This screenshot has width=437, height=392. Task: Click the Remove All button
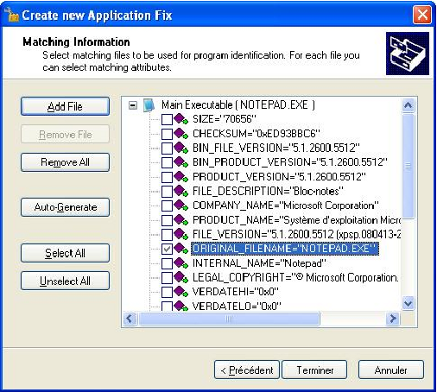65,162
